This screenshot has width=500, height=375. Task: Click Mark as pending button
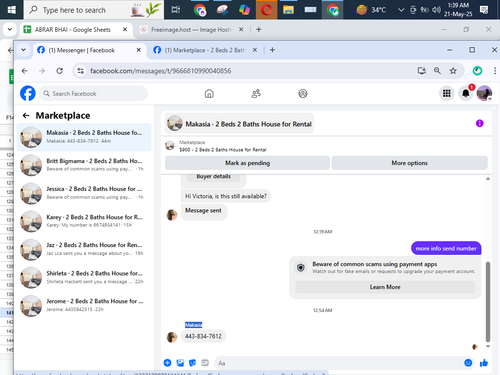pyautogui.click(x=247, y=163)
